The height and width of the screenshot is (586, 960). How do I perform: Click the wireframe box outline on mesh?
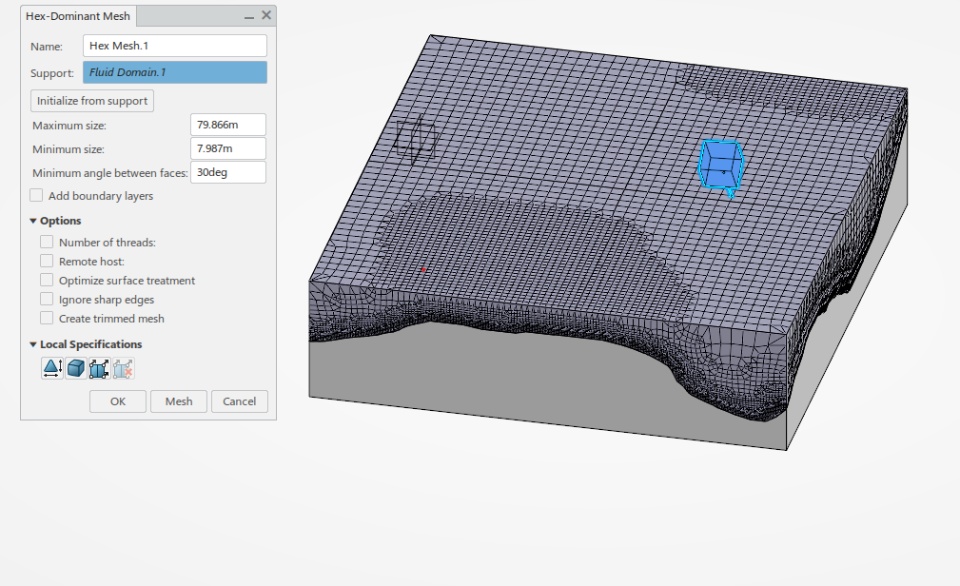(x=415, y=140)
